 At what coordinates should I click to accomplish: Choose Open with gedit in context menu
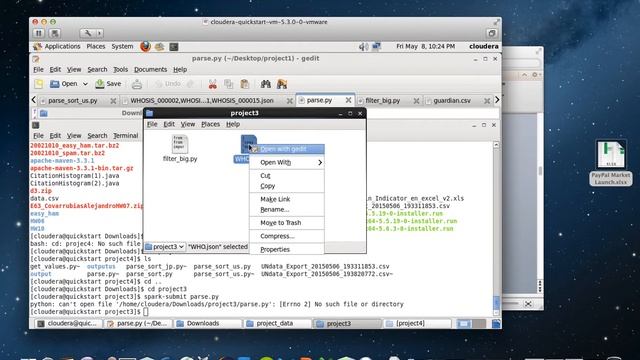pos(287,149)
